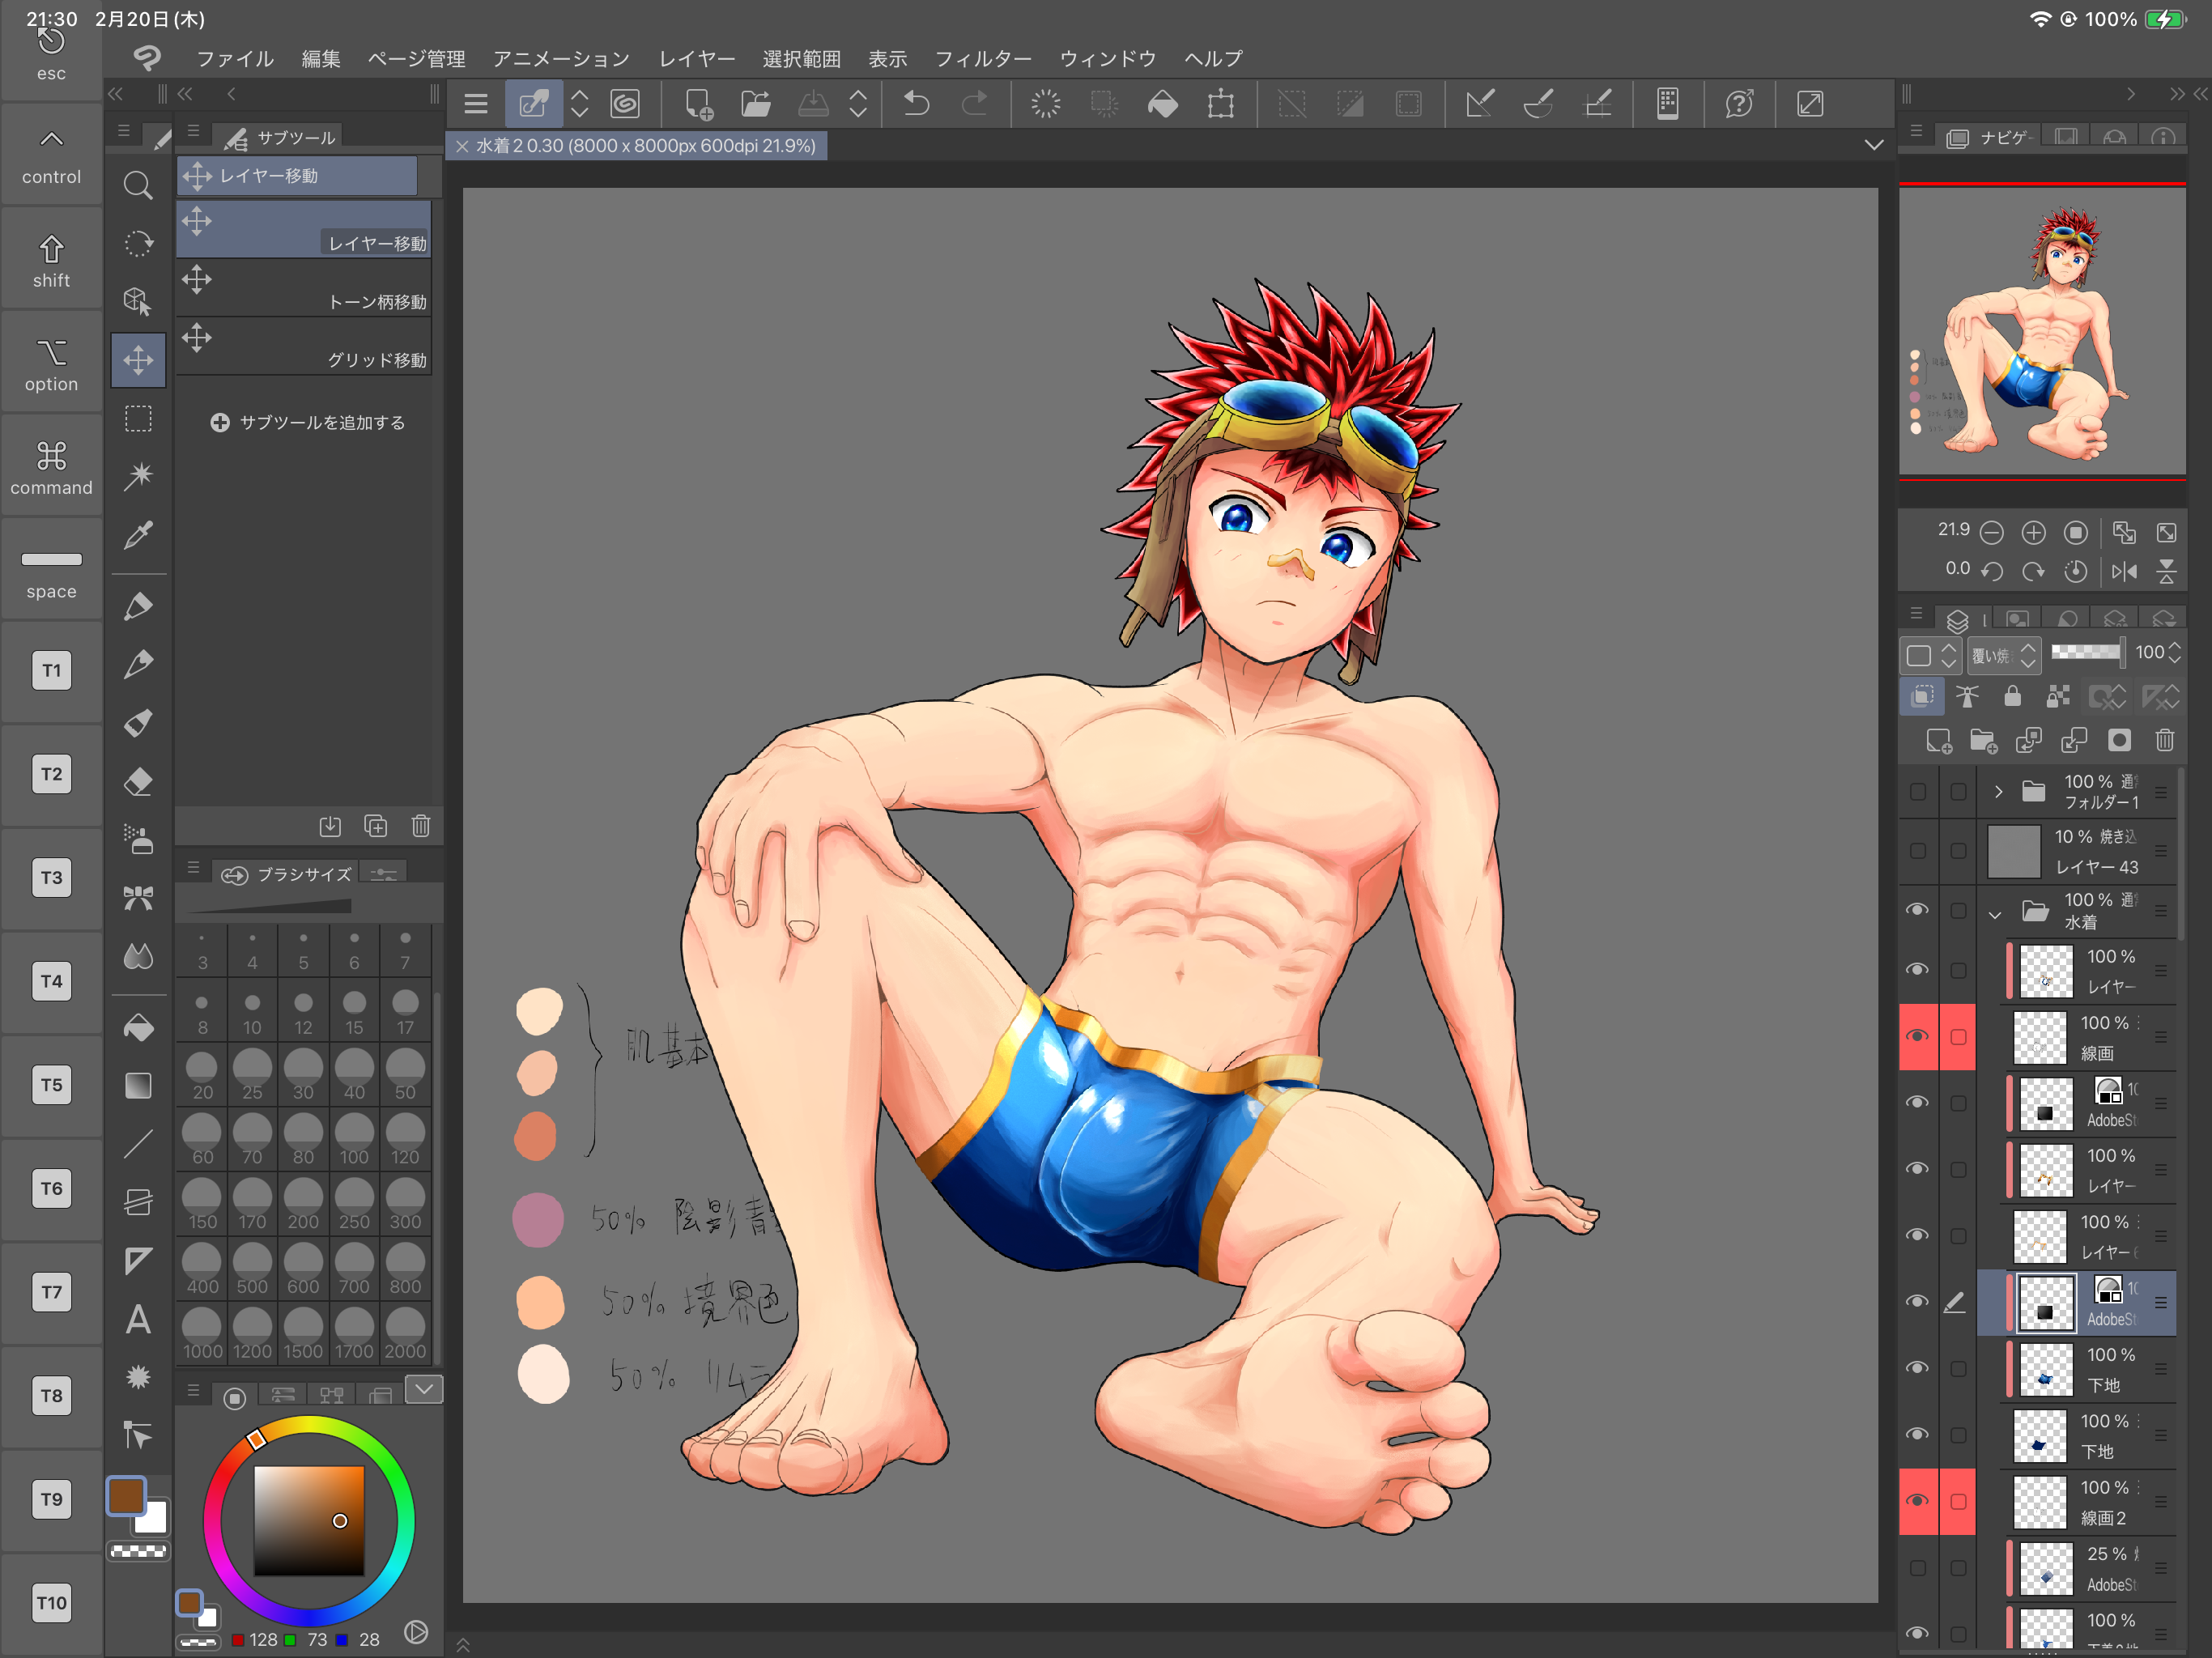Open the blend mode dropdown
This screenshot has width=2212, height=1658.
coord(2004,655)
